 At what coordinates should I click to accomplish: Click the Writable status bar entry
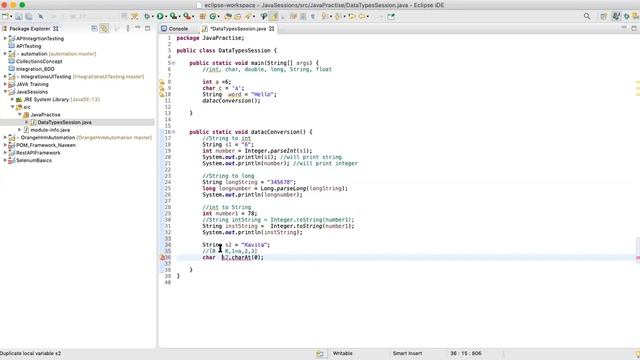[342, 353]
